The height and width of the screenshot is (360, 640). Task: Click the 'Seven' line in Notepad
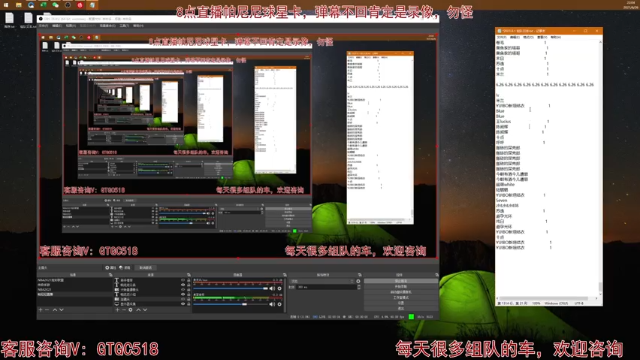[501, 200]
